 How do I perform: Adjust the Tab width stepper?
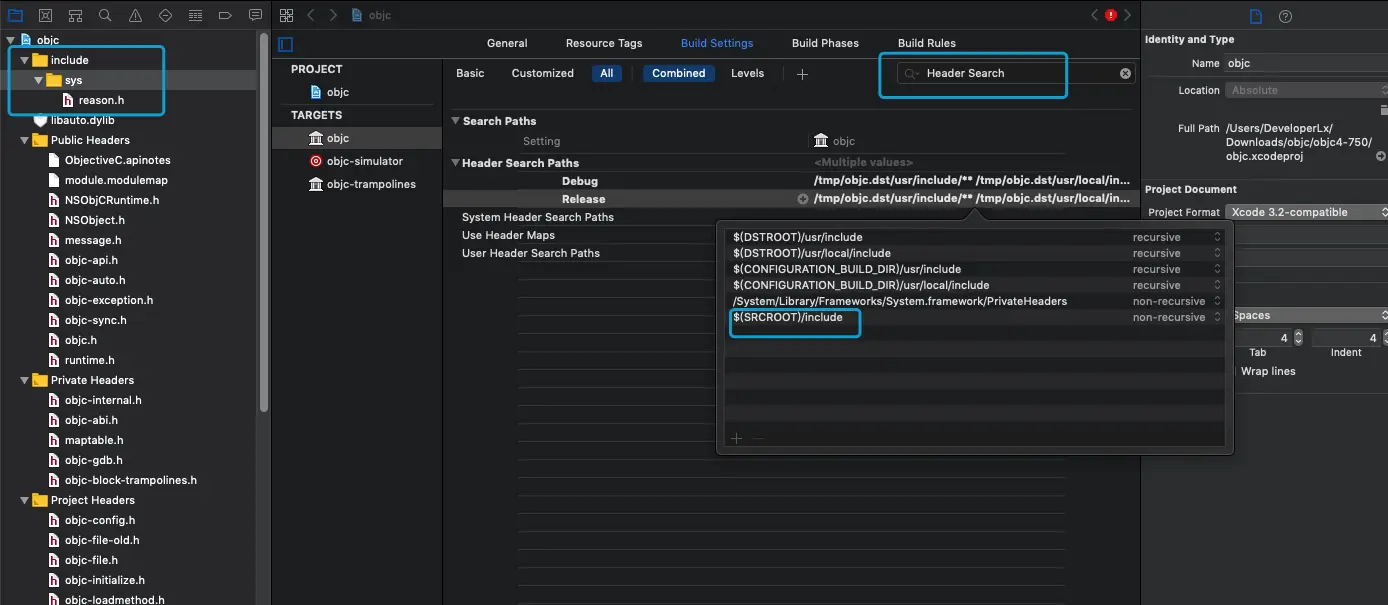[1298, 338]
